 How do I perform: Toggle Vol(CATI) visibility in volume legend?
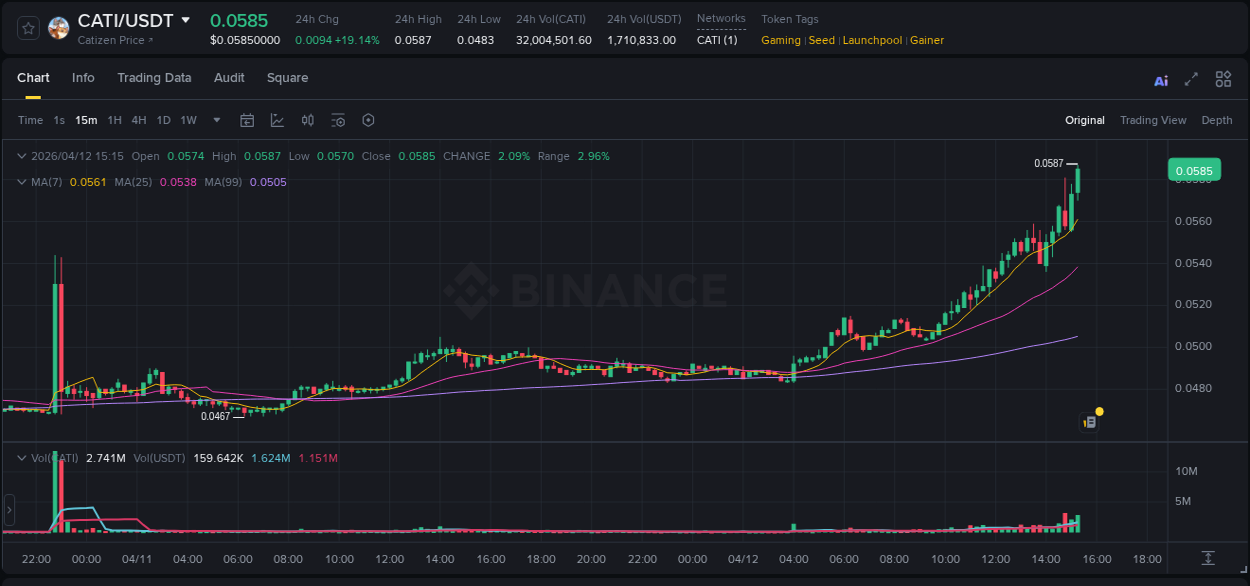pos(55,457)
